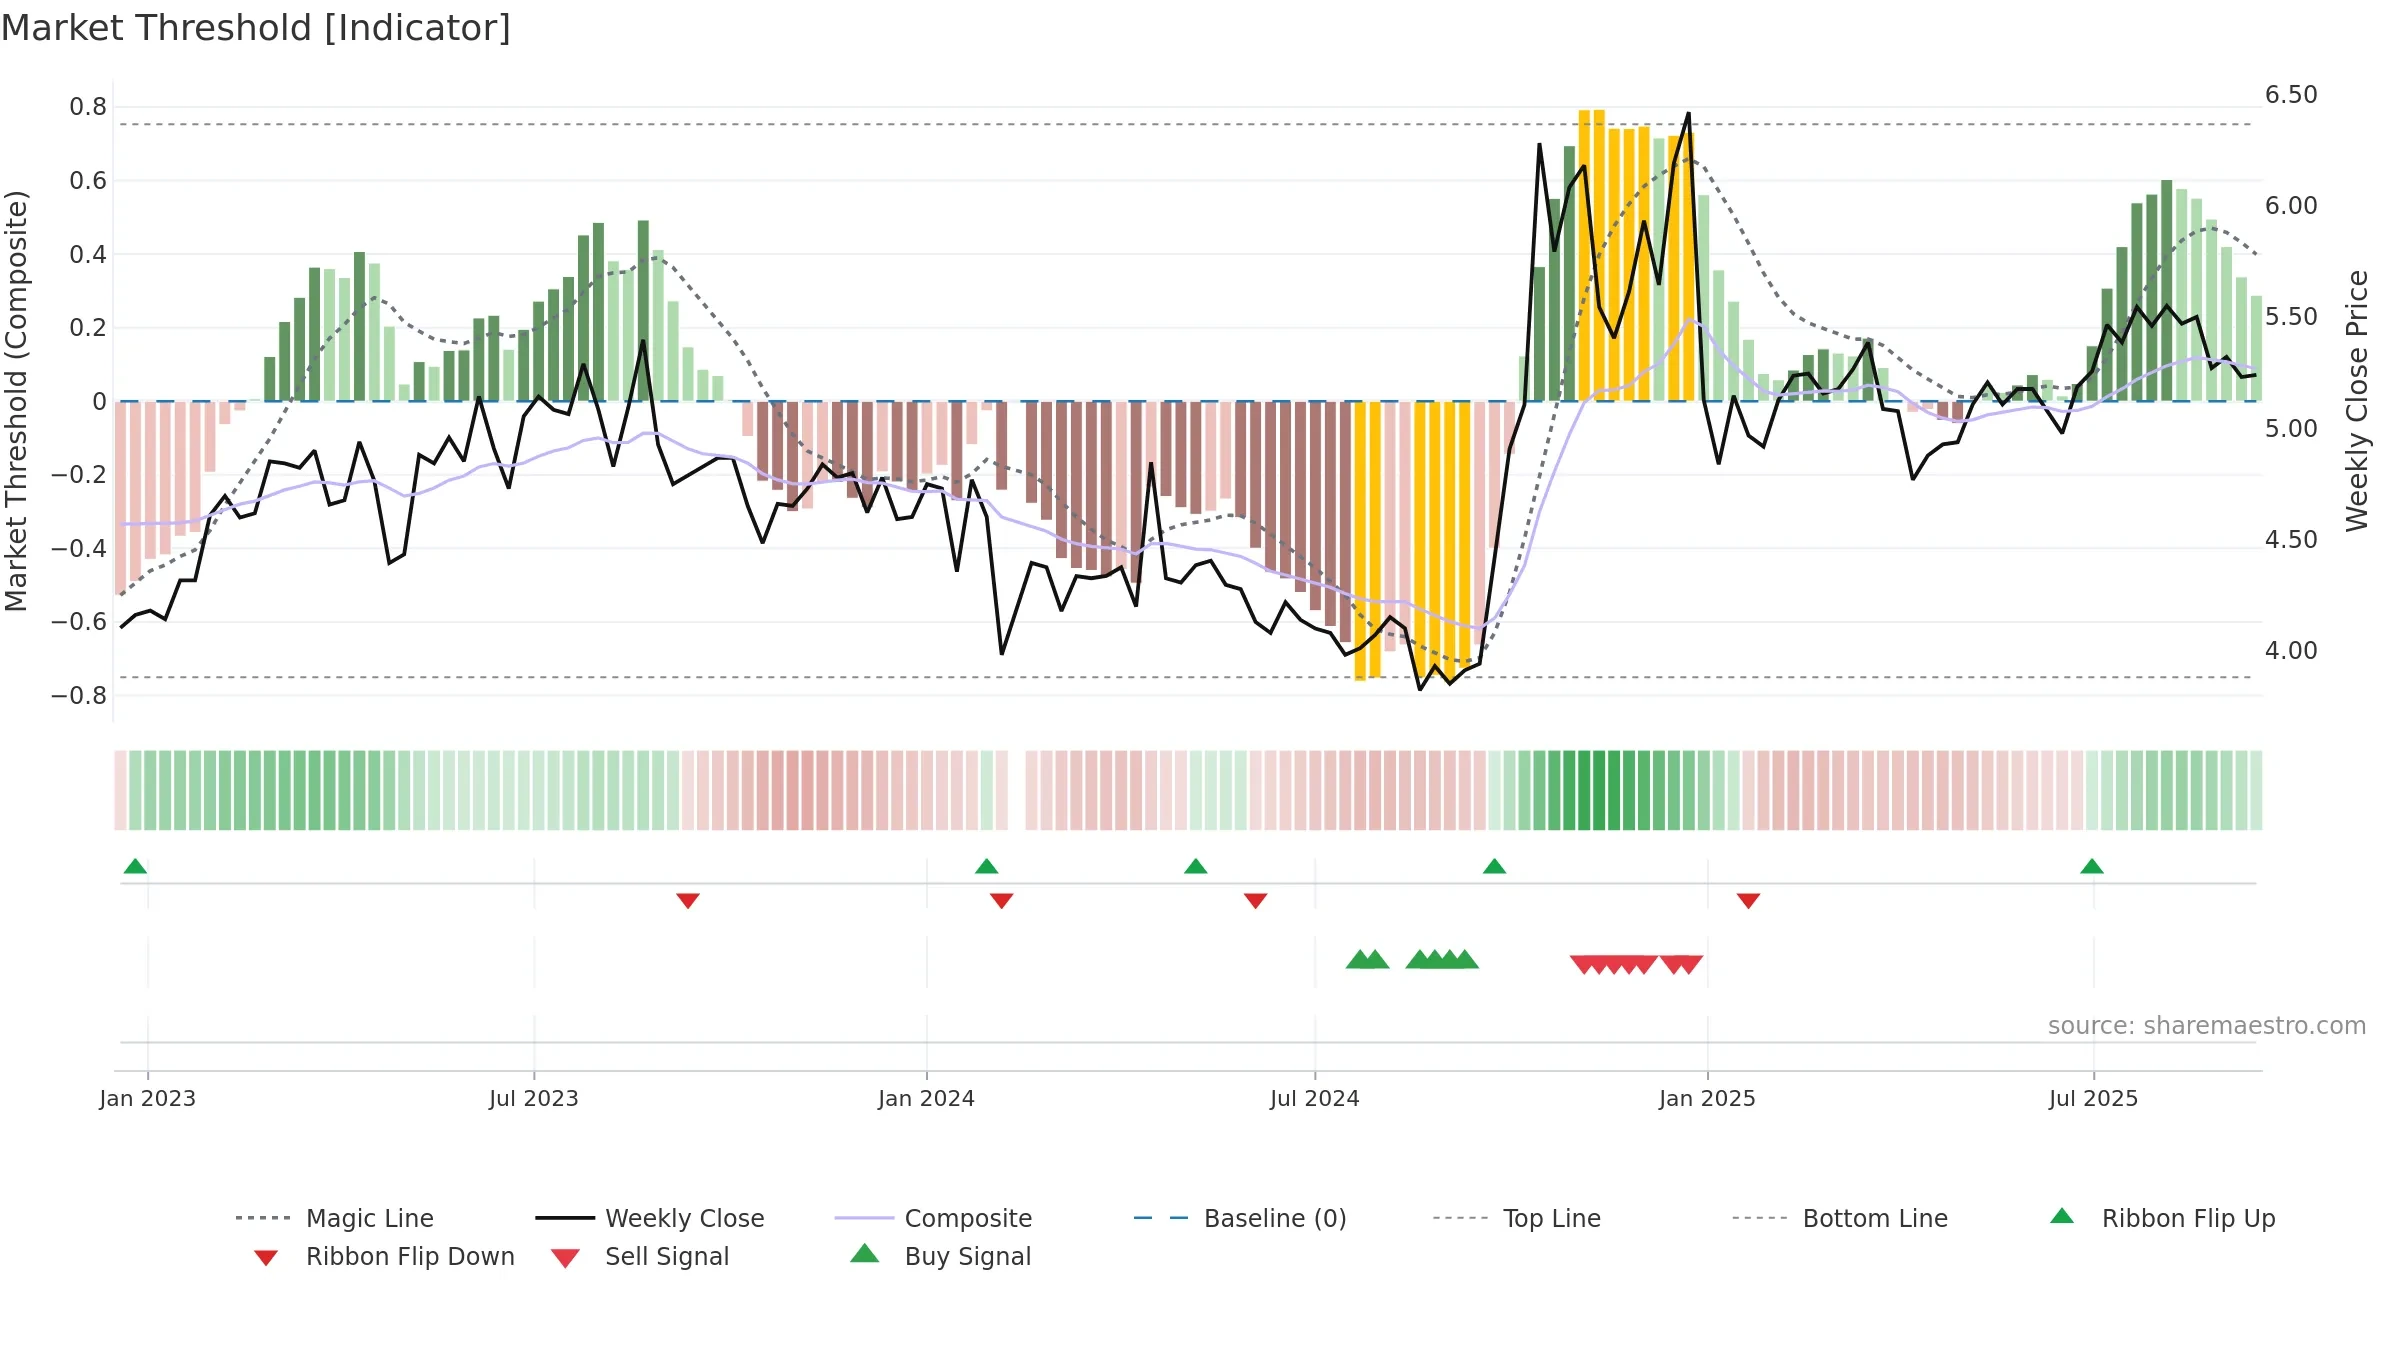The image size is (2400, 1350).
Task: Toggle the Sell Signal legend entry
Action: click(640, 1256)
